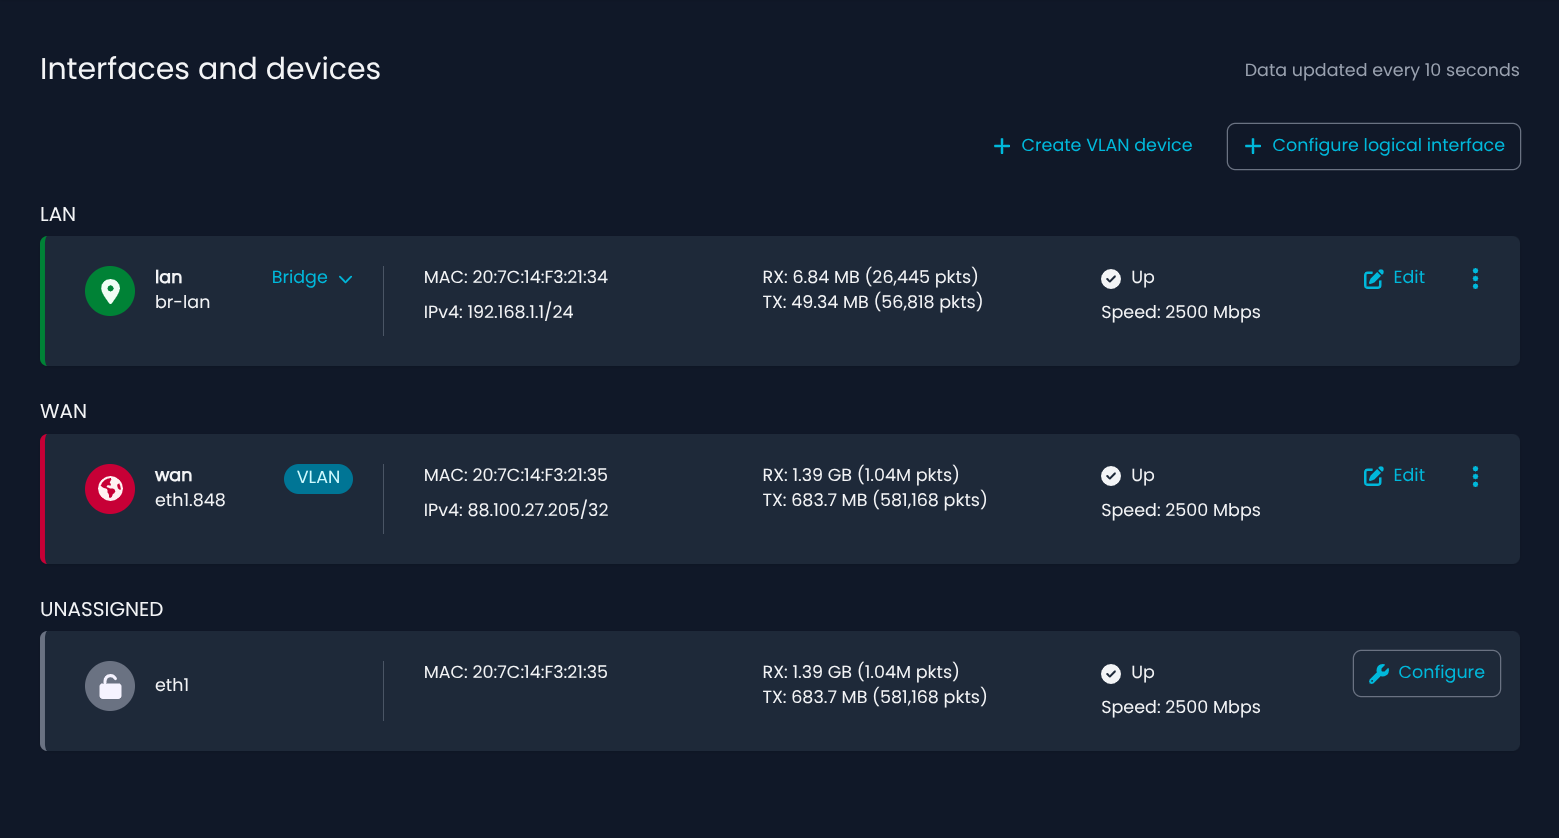Image resolution: width=1559 pixels, height=838 pixels.
Task: Edit the lan interface
Action: (x=1395, y=278)
